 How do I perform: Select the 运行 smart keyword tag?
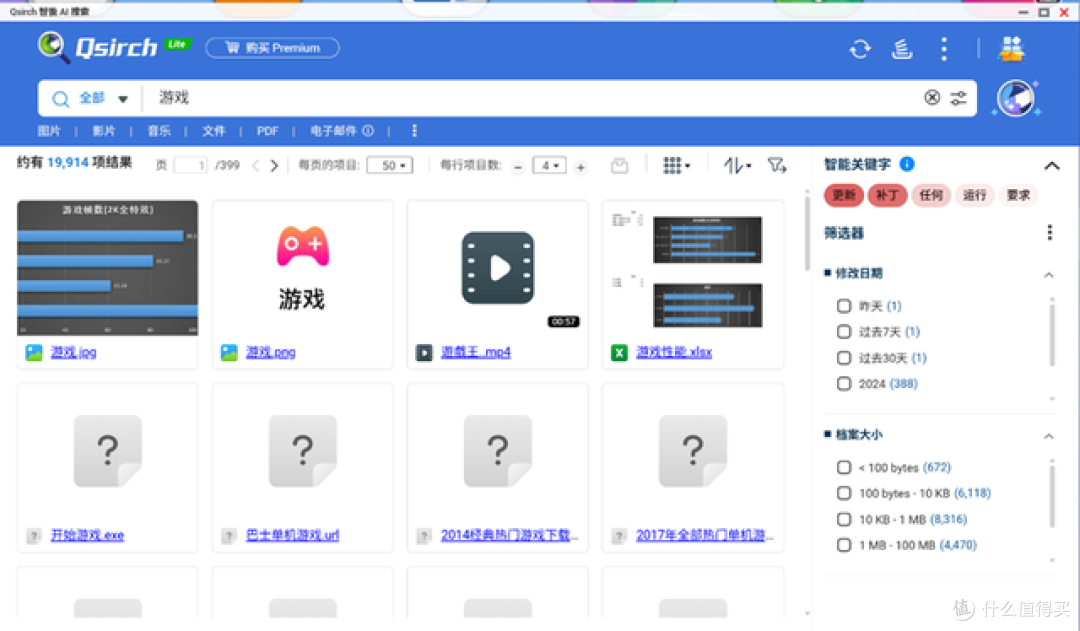(x=974, y=195)
